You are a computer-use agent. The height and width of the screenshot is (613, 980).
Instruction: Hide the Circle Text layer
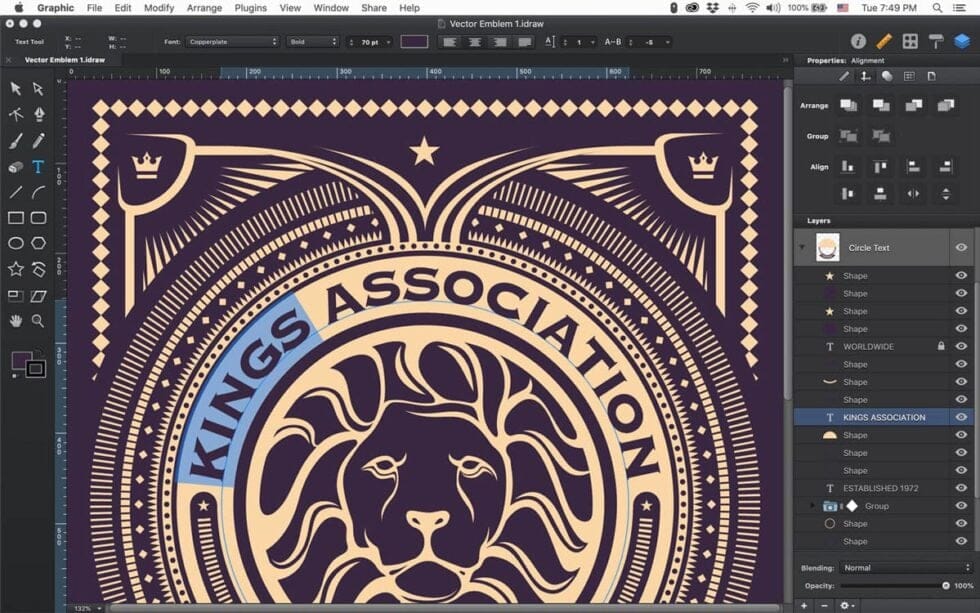click(x=962, y=247)
